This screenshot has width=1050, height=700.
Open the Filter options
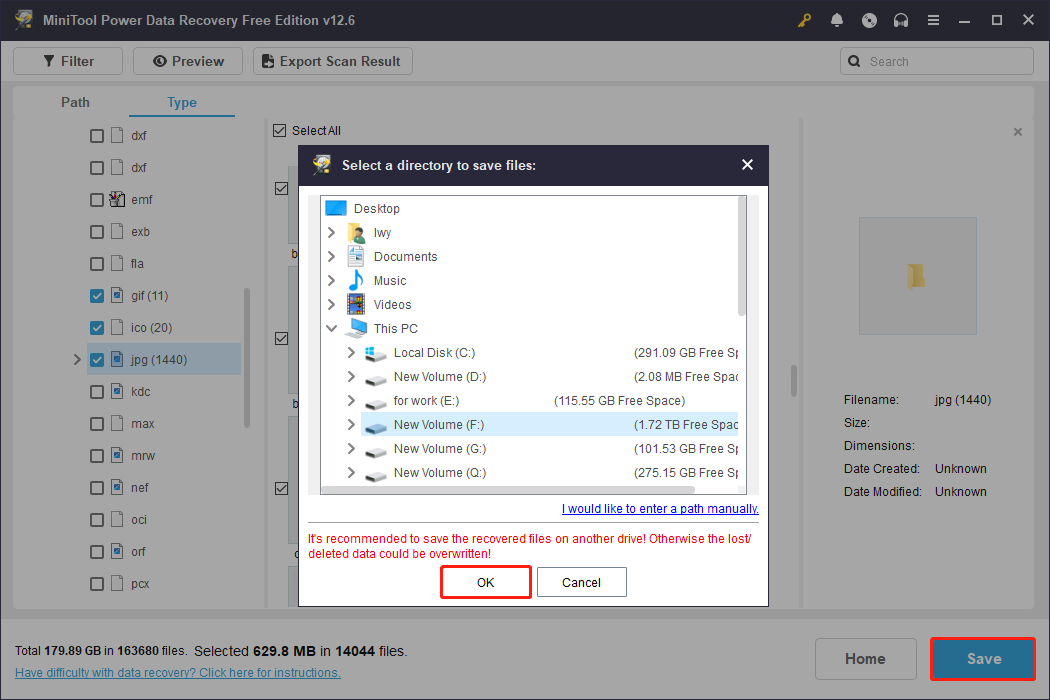[x=68, y=61]
